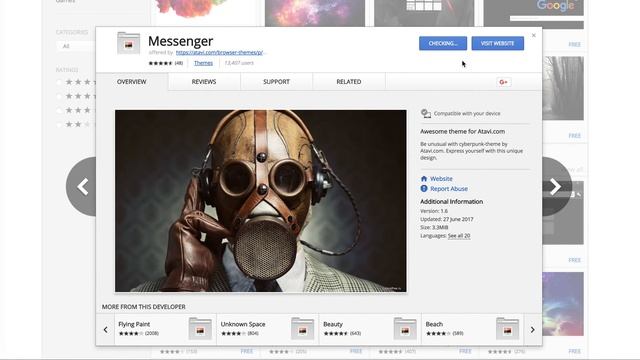Click the Google theme thumbnail in background
This screenshot has height=360, width=640.
click(534, 13)
